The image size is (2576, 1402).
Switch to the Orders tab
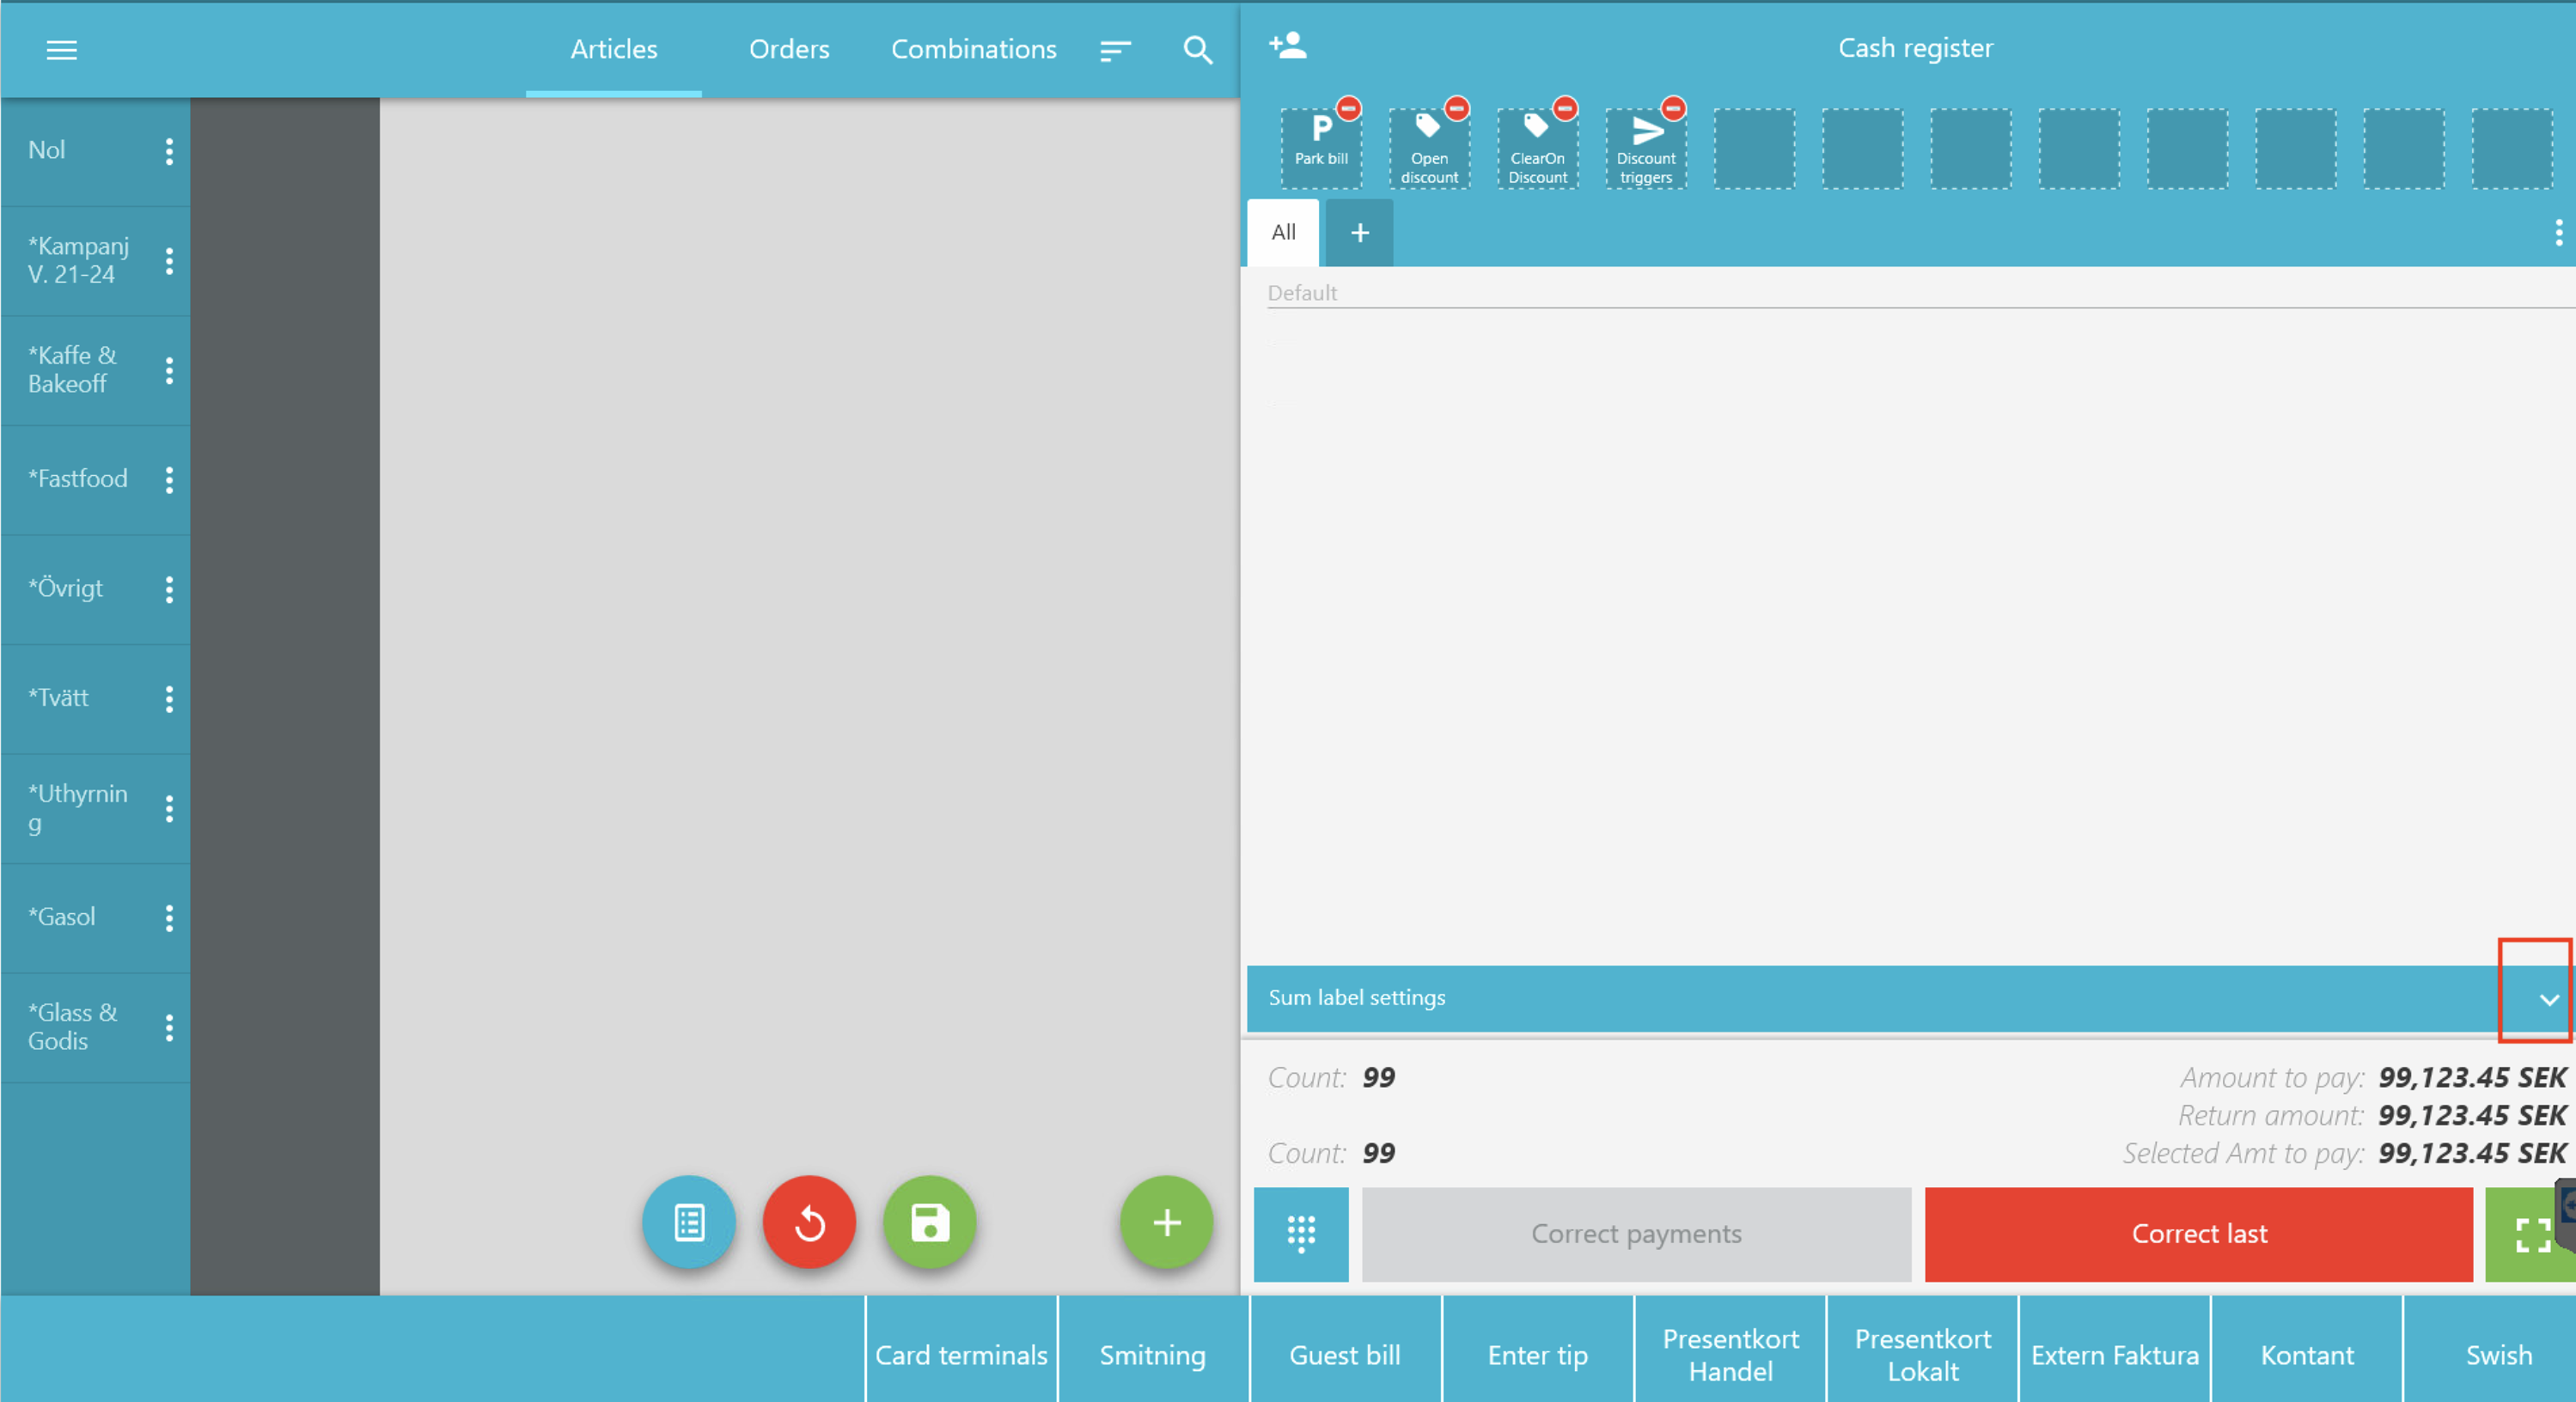point(789,49)
